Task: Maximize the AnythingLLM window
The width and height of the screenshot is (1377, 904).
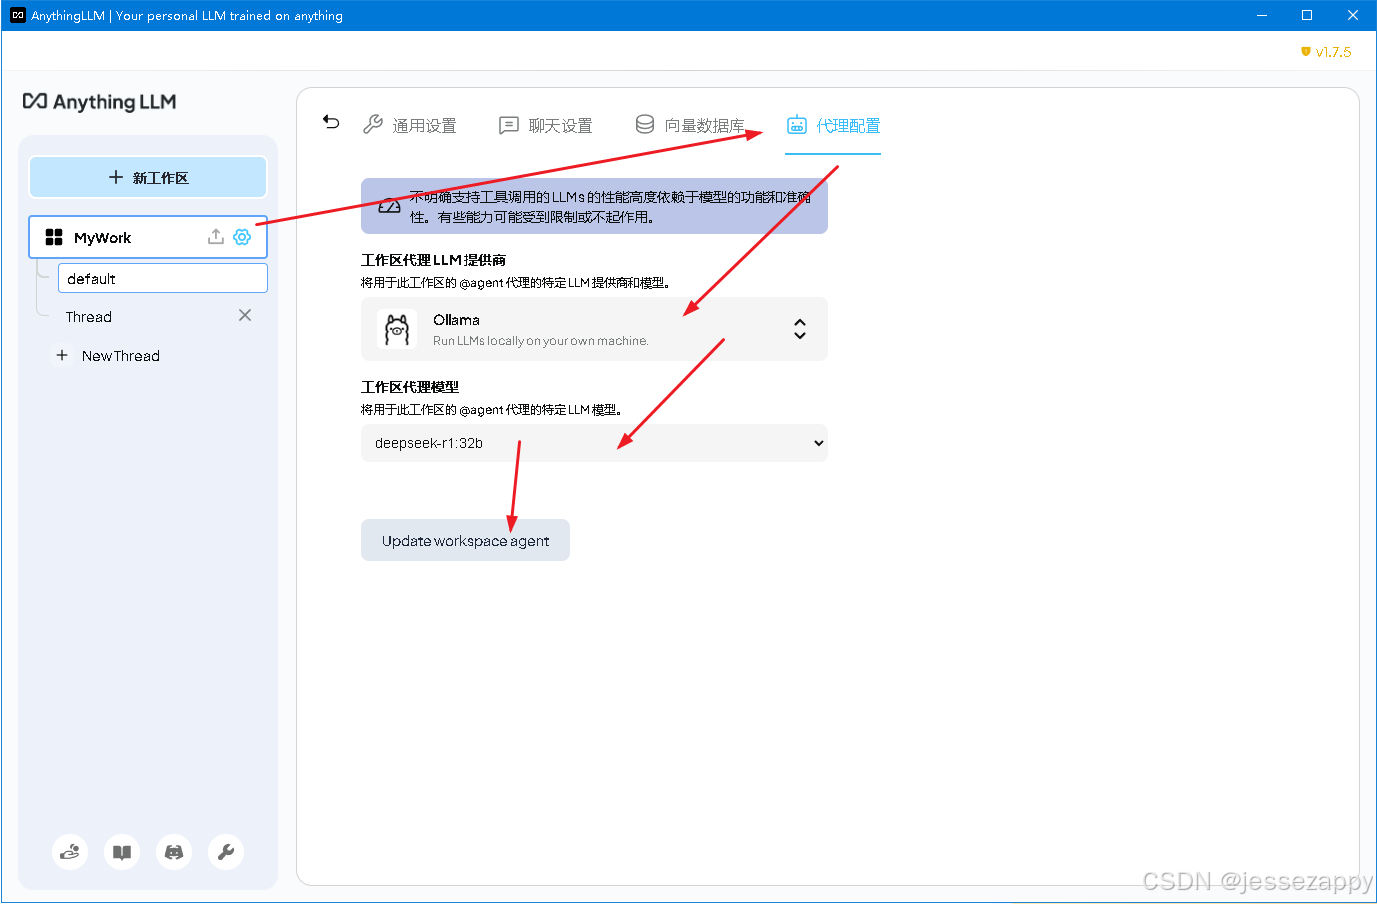Action: click(1307, 15)
